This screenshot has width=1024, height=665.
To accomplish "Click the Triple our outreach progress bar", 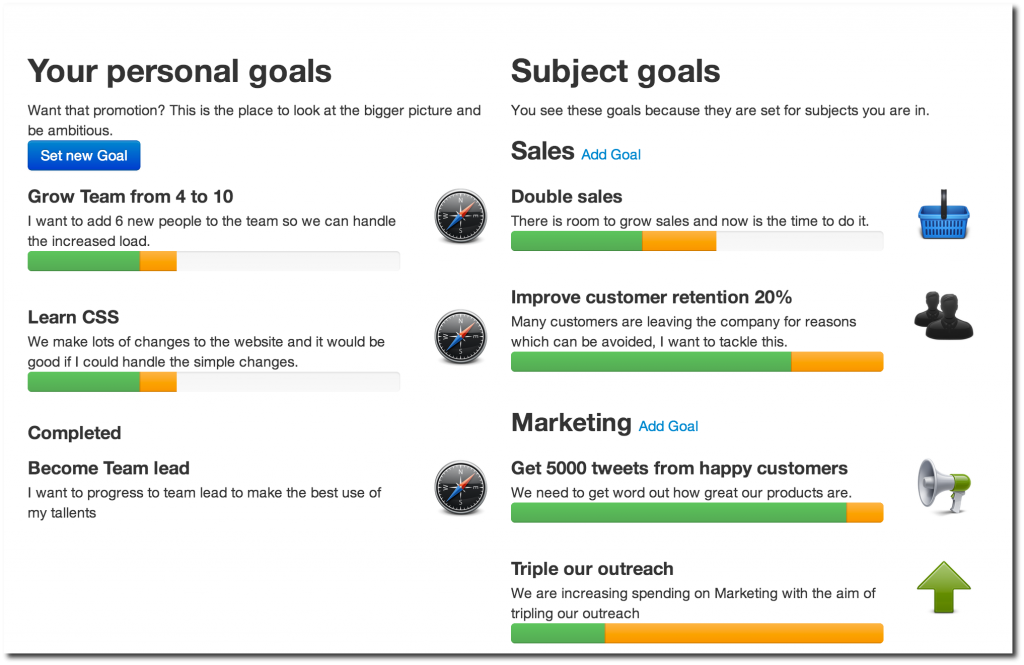I will [697, 633].
